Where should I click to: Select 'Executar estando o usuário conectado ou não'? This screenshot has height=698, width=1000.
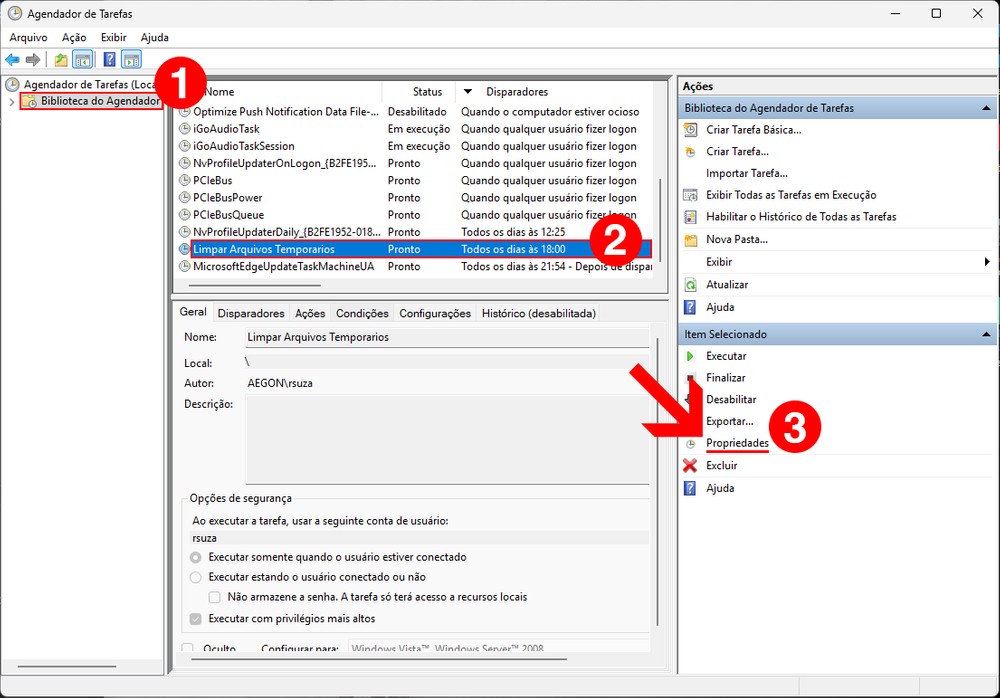[196, 577]
